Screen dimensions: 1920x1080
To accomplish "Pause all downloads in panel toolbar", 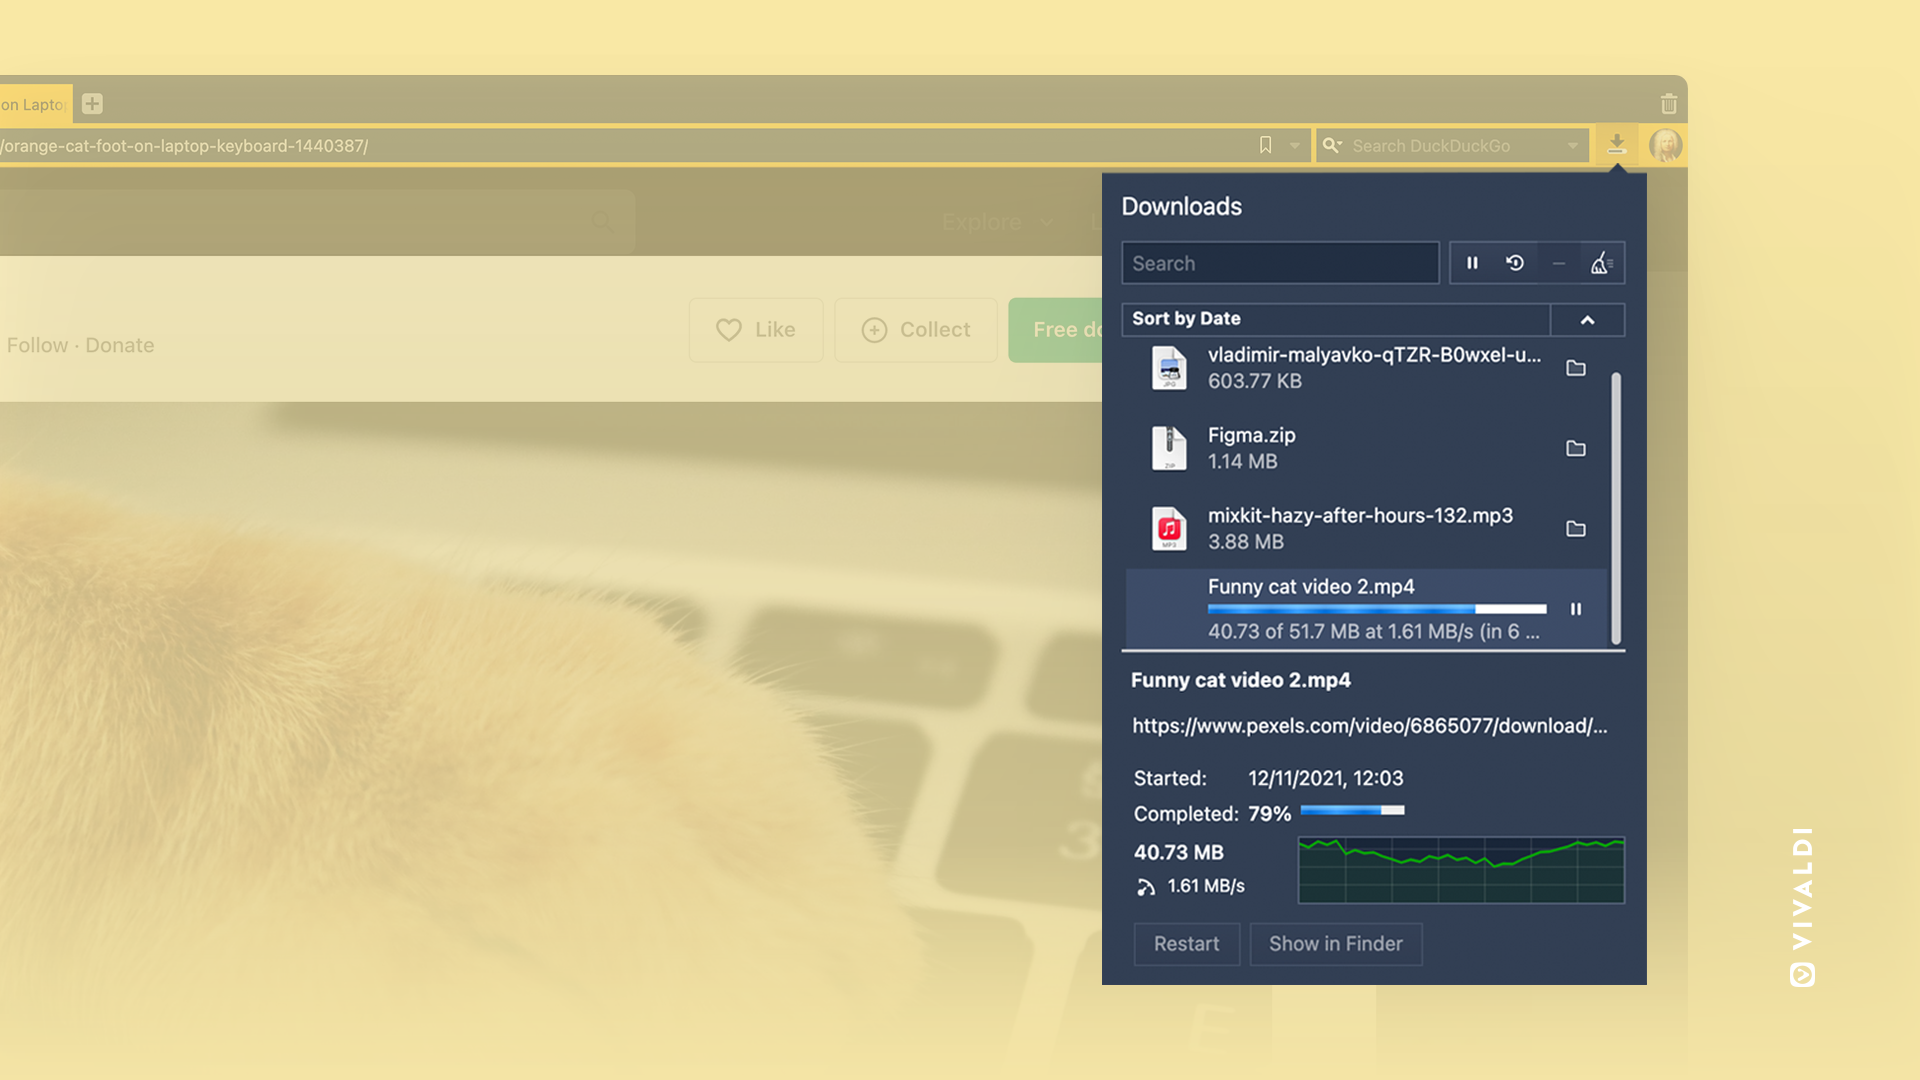I will [1472, 263].
